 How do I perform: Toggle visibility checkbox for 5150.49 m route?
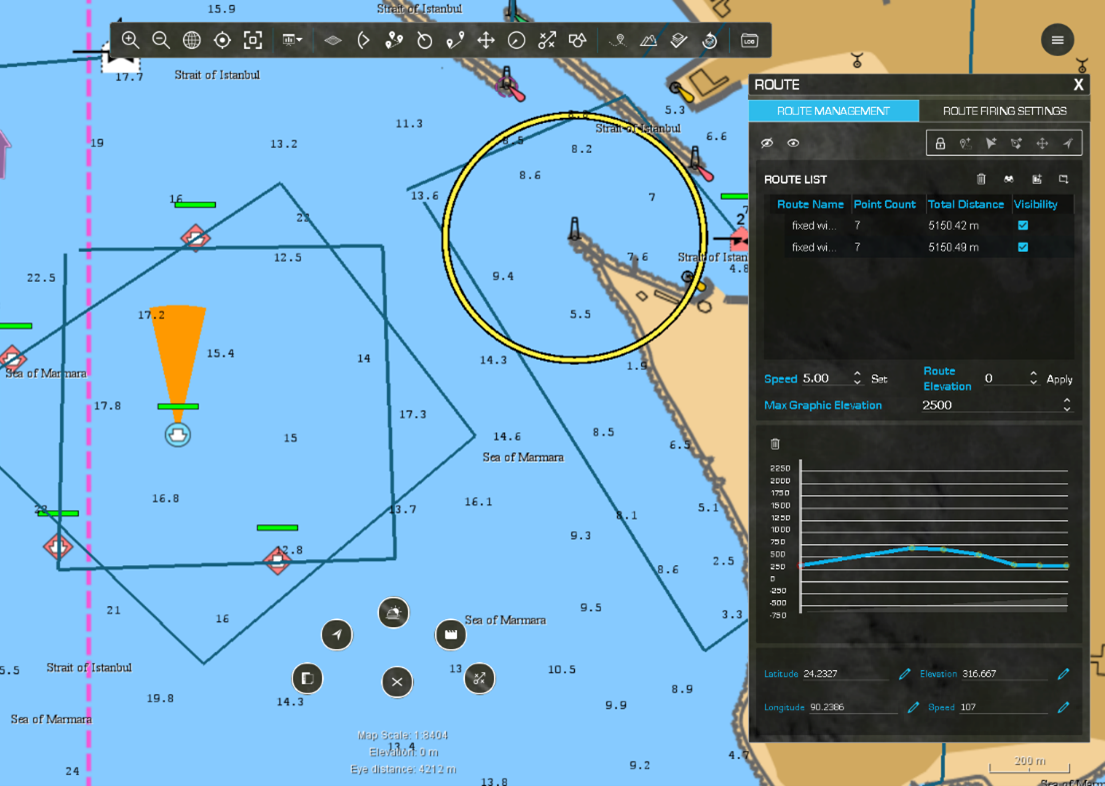coord(1023,247)
